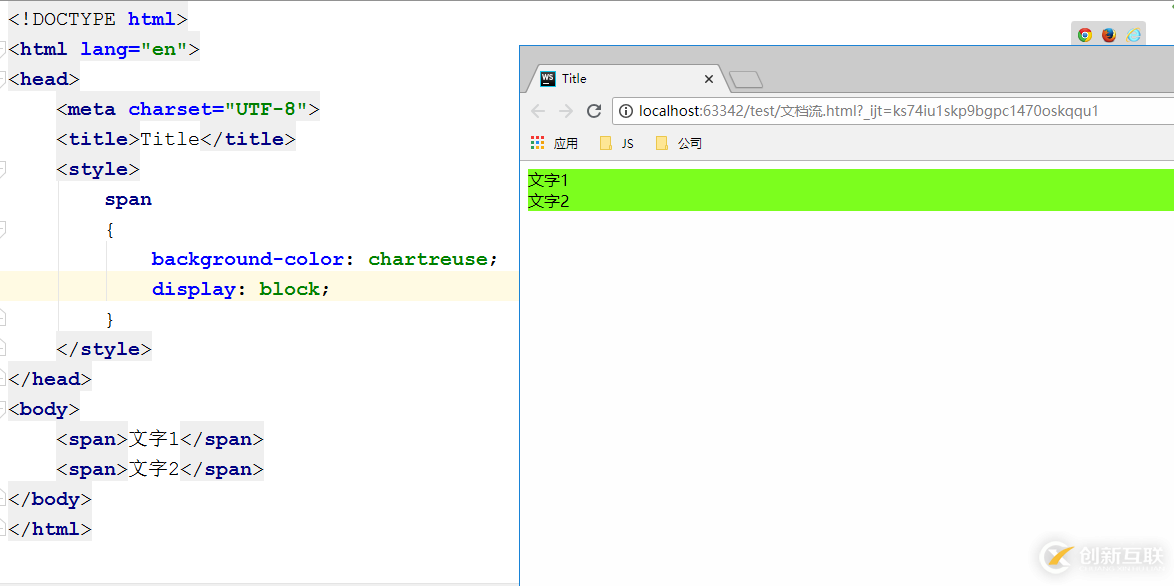This screenshot has height=586, width=1174.
Task: Click the background-color: chartreuse declaration
Action: [x=324, y=259]
